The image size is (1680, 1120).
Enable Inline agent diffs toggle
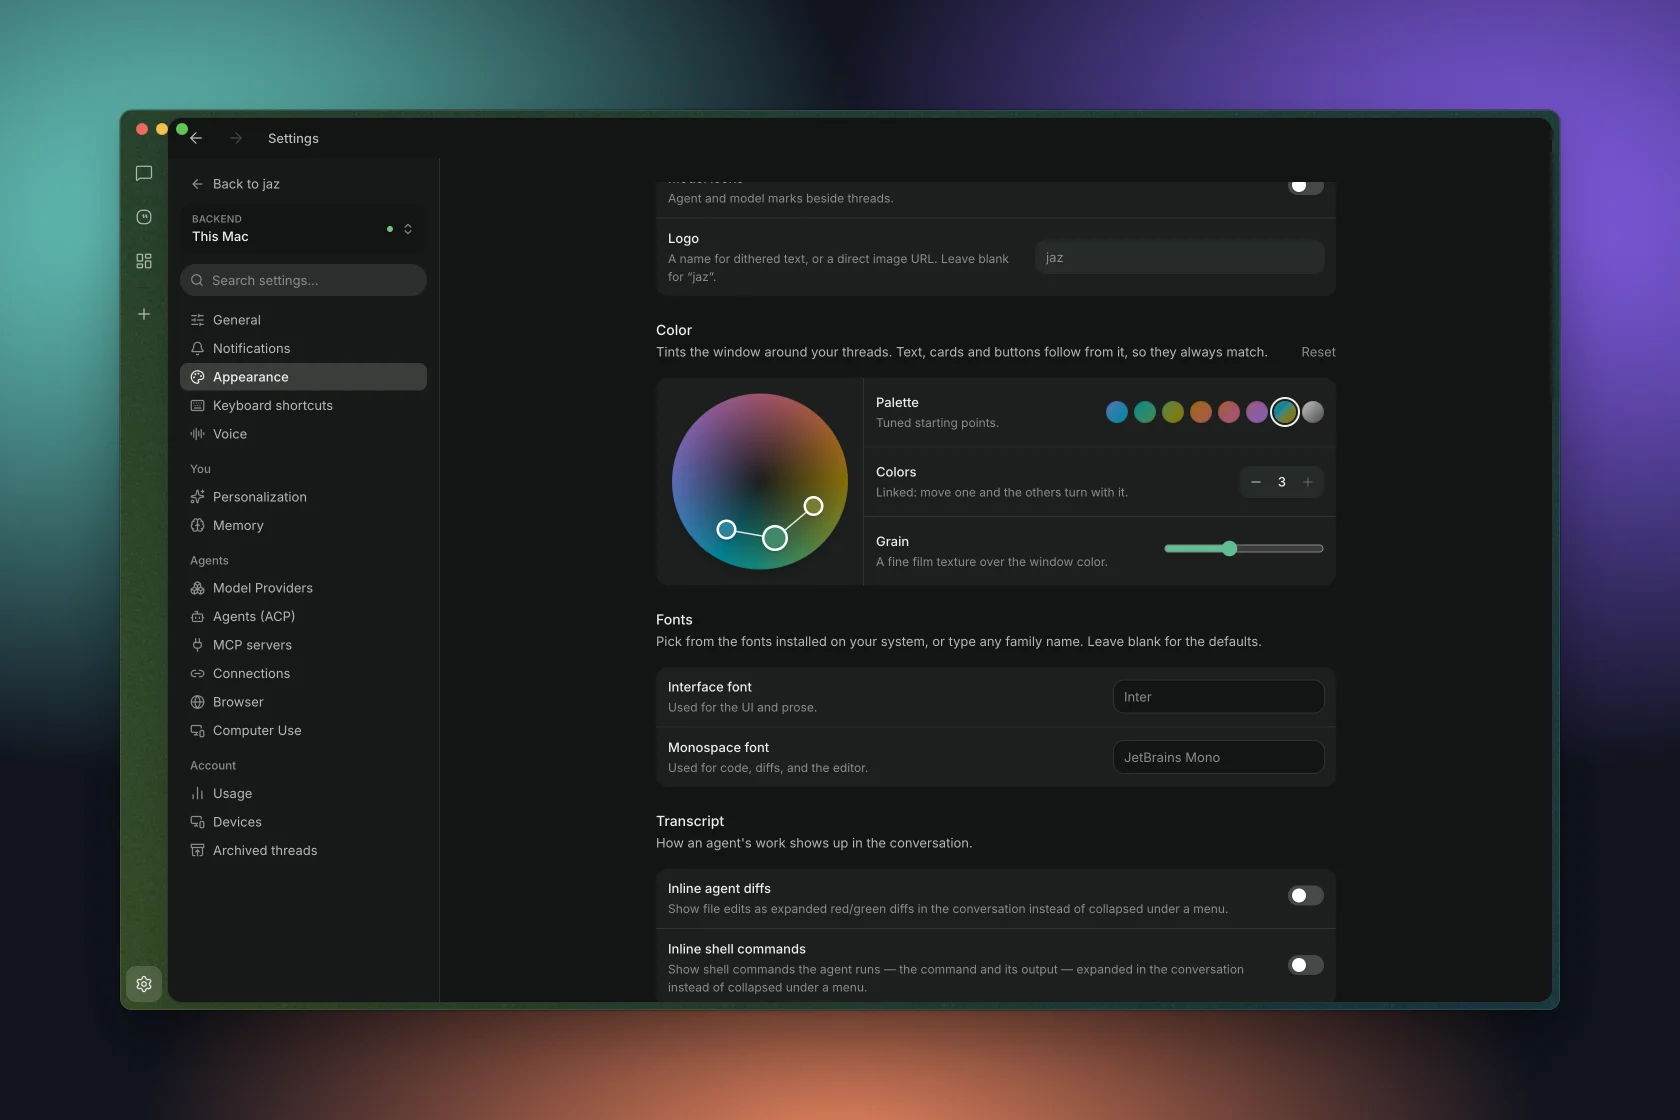[x=1305, y=896]
